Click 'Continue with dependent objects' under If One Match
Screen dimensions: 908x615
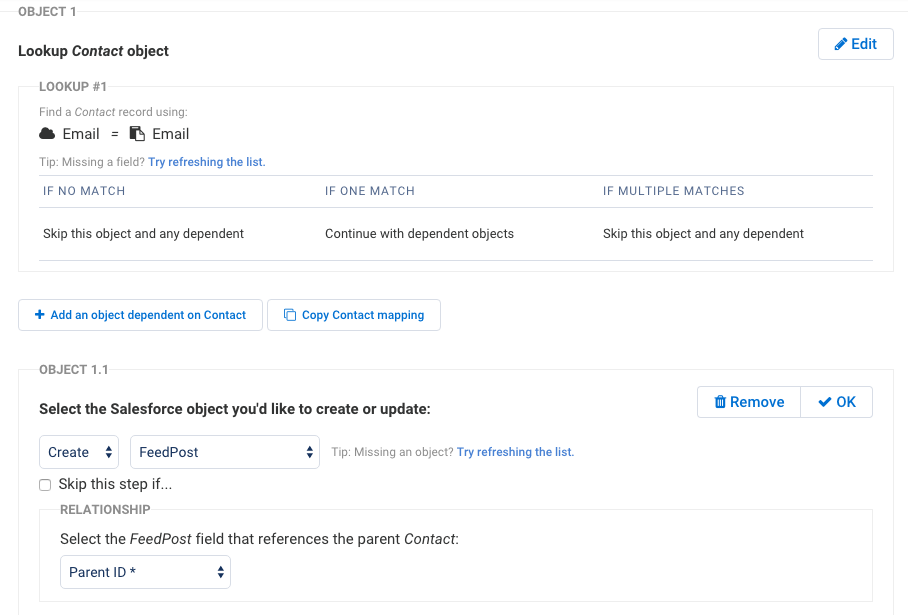click(x=419, y=234)
